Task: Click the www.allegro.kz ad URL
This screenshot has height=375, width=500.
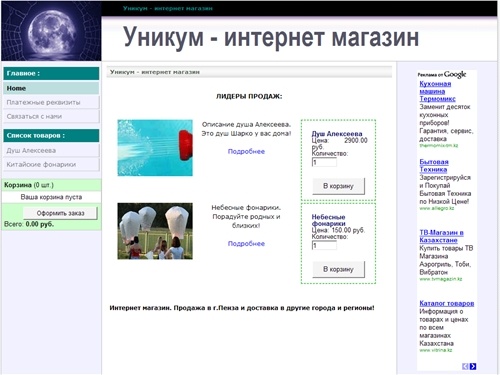Action: click(x=437, y=208)
